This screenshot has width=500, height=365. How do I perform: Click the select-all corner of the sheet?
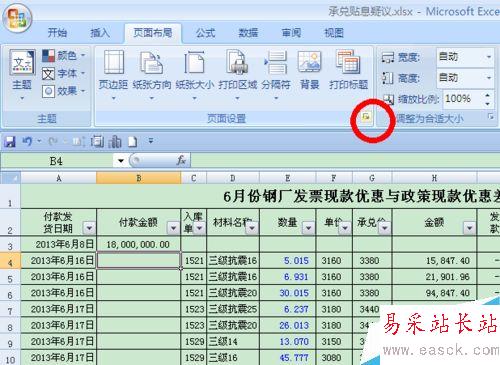10,178
